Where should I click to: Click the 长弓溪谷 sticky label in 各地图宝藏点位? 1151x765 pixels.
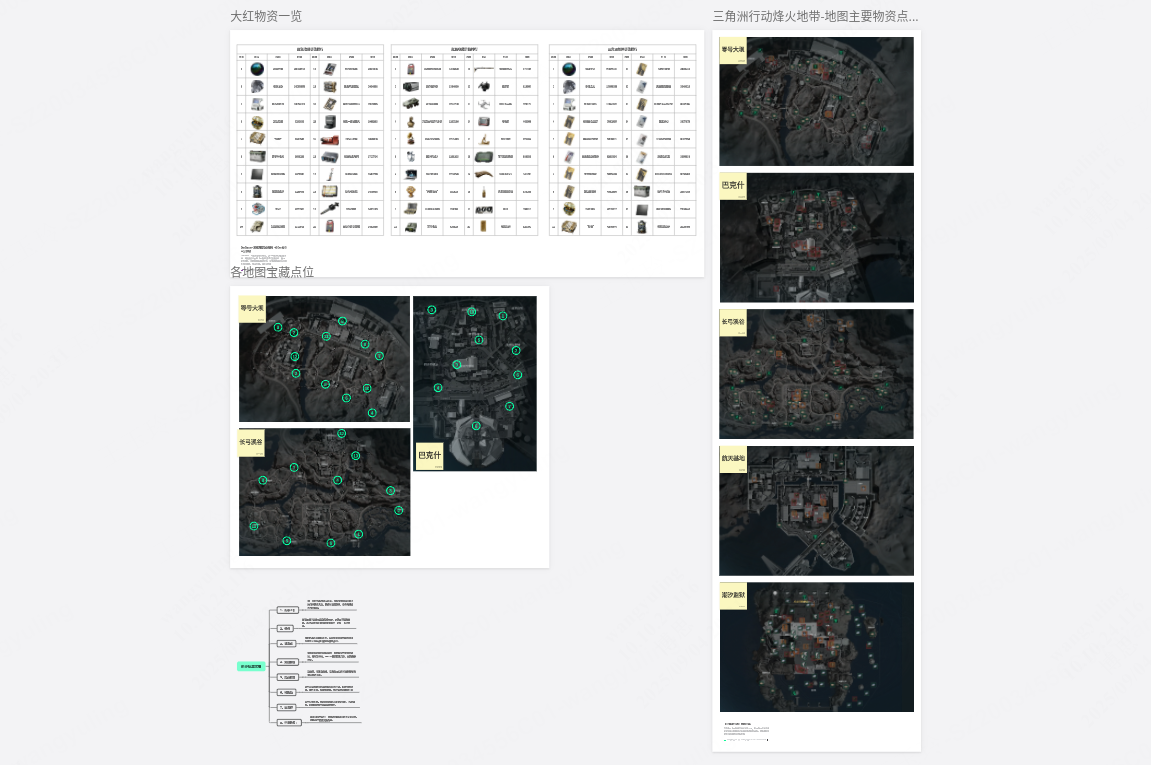click(251, 443)
